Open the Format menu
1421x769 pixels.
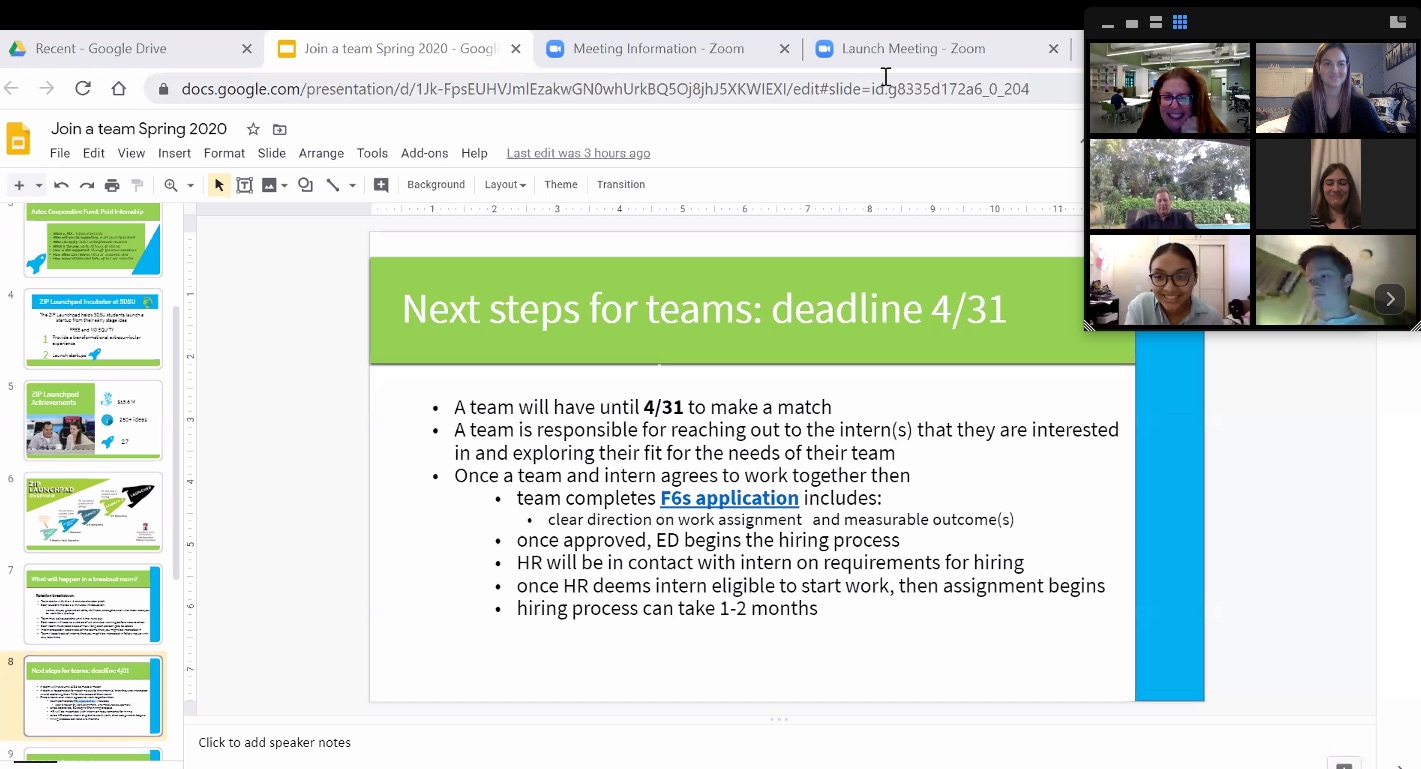tap(224, 153)
